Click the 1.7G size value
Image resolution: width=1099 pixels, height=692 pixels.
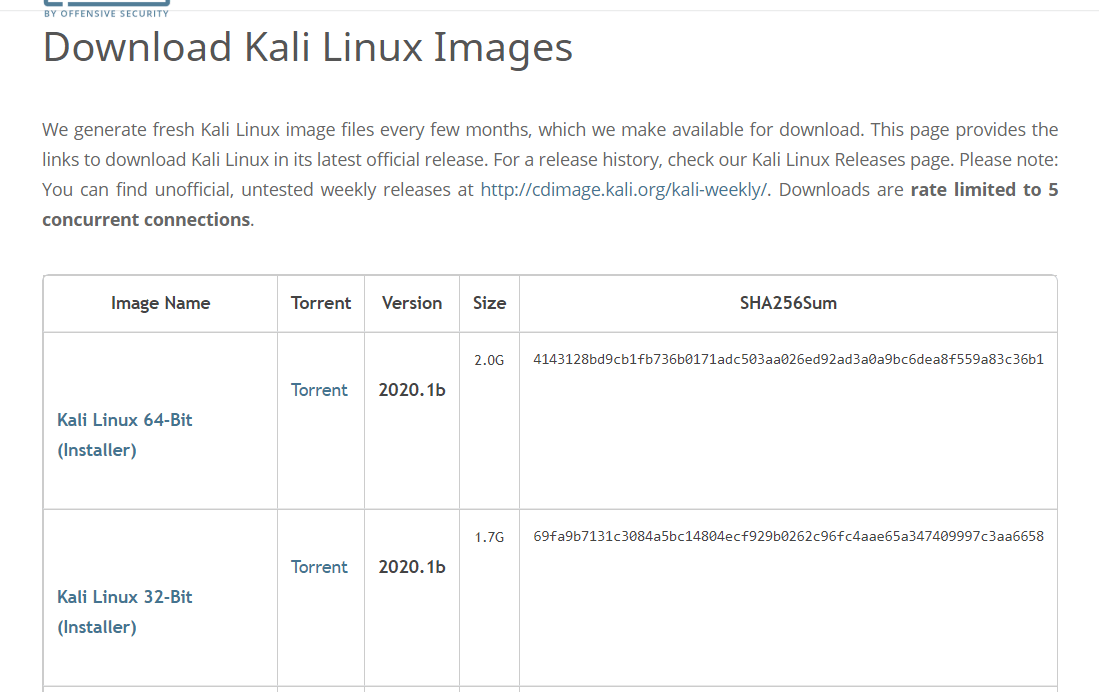[x=489, y=537]
